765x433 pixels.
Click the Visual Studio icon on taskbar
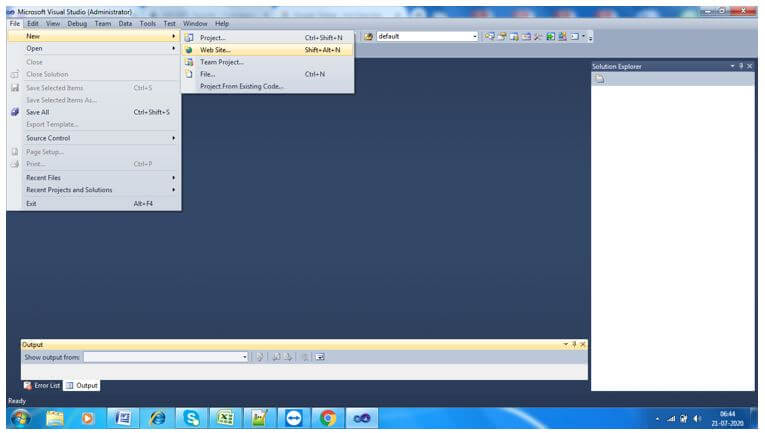362,418
